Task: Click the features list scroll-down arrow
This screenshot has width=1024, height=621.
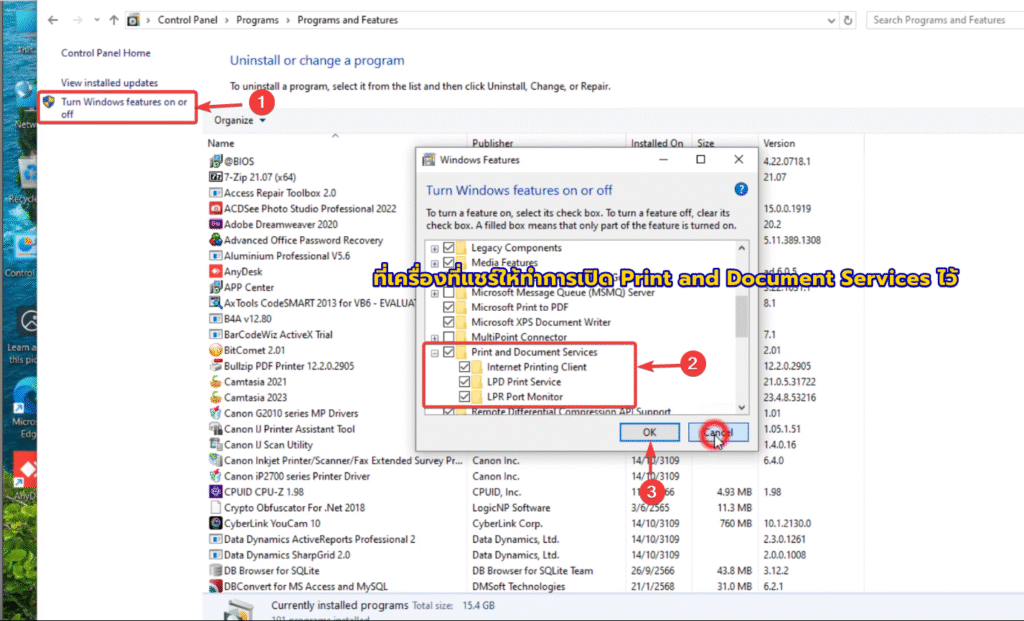Action: point(742,407)
